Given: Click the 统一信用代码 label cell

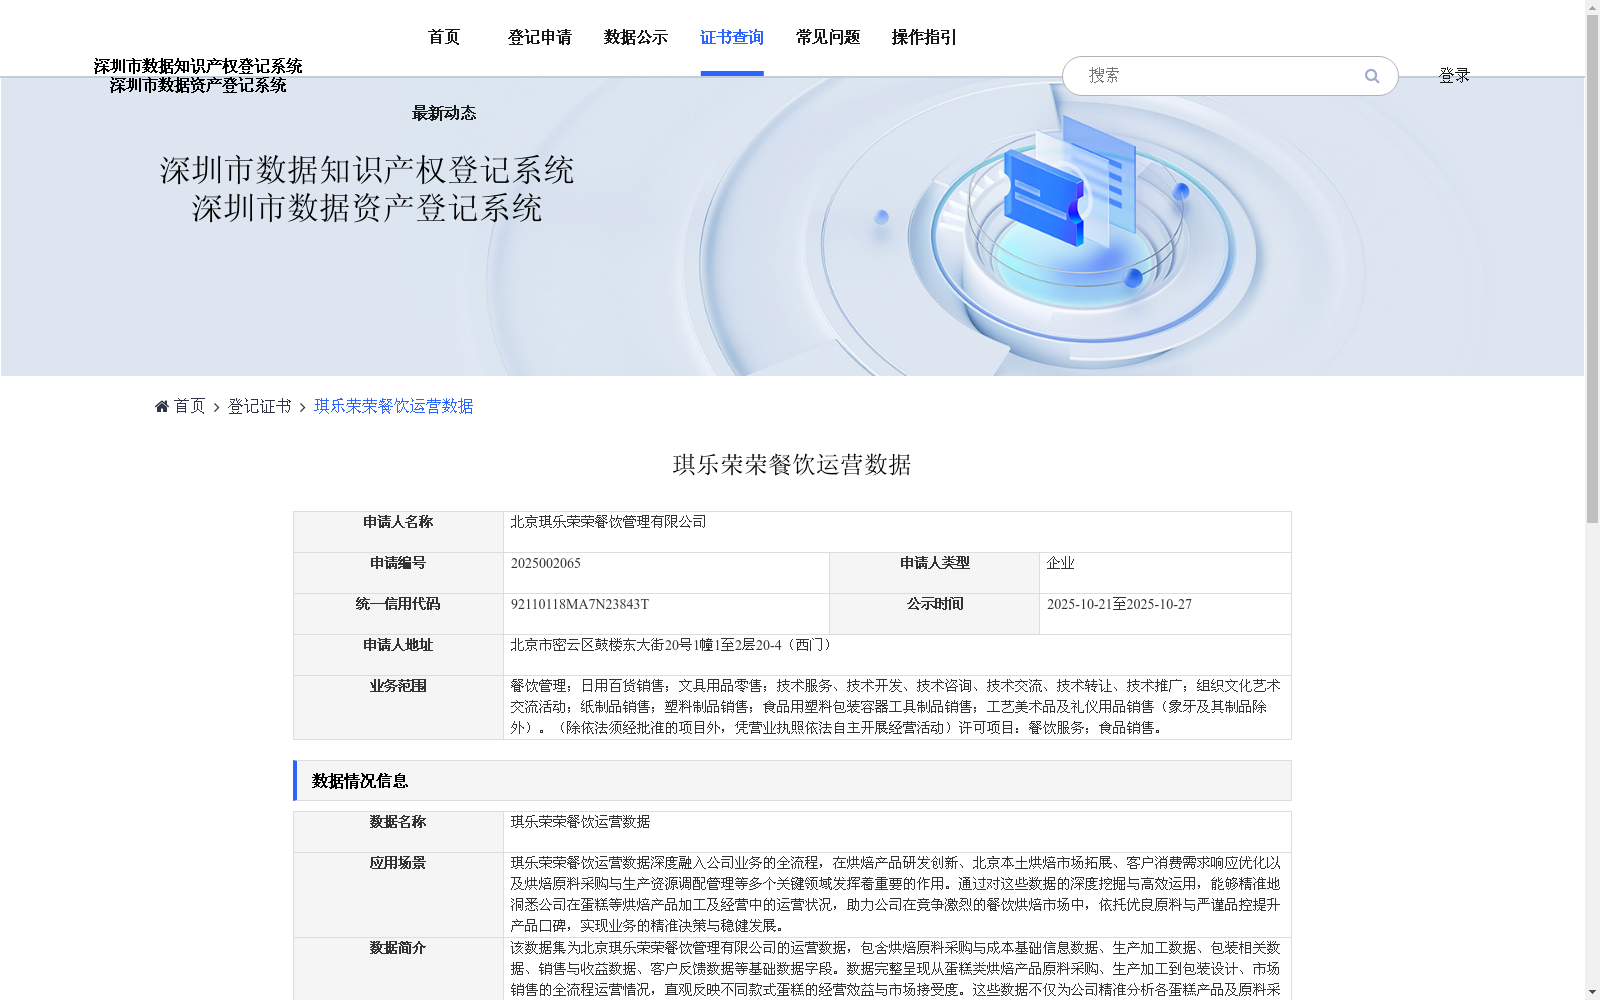Looking at the screenshot, I should [x=398, y=614].
